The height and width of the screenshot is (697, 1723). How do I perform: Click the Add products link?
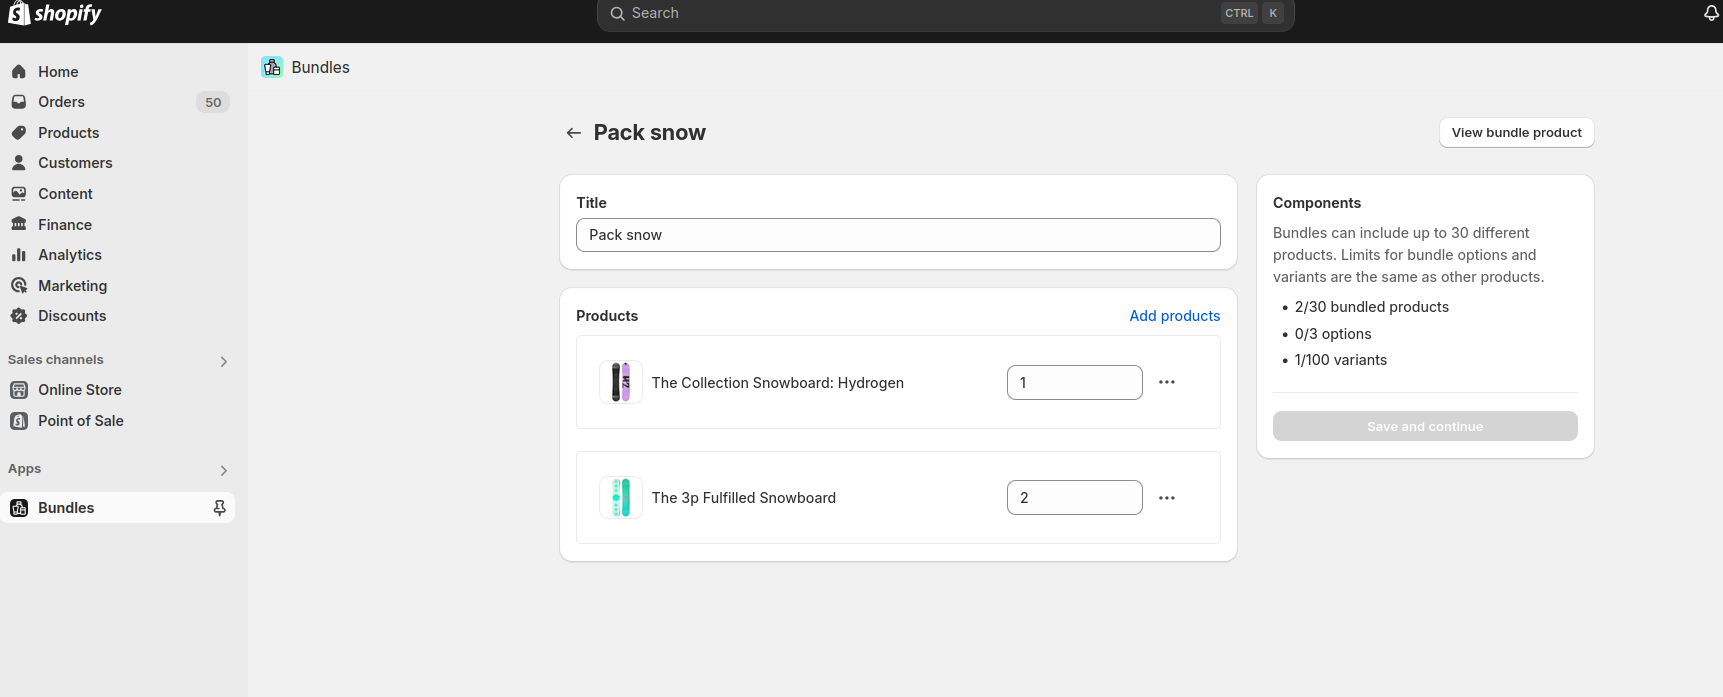[1174, 316]
